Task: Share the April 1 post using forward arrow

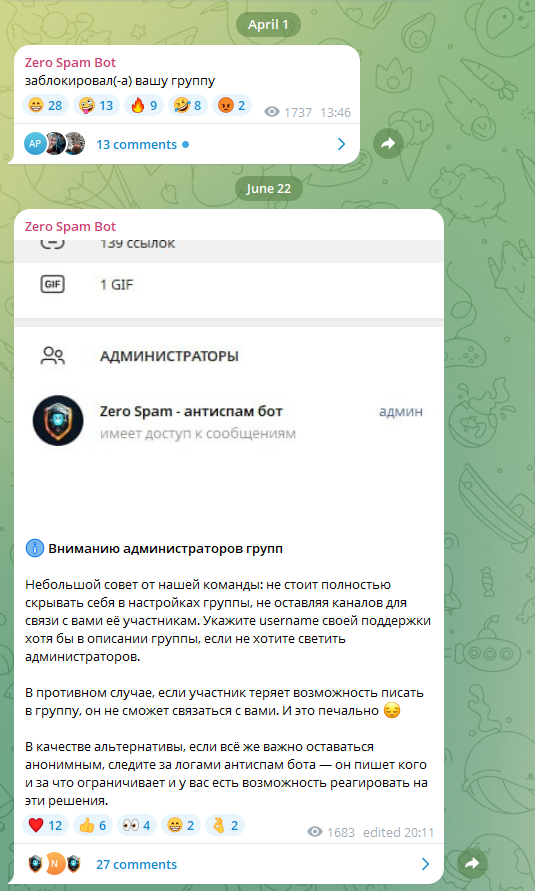Action: pos(388,144)
